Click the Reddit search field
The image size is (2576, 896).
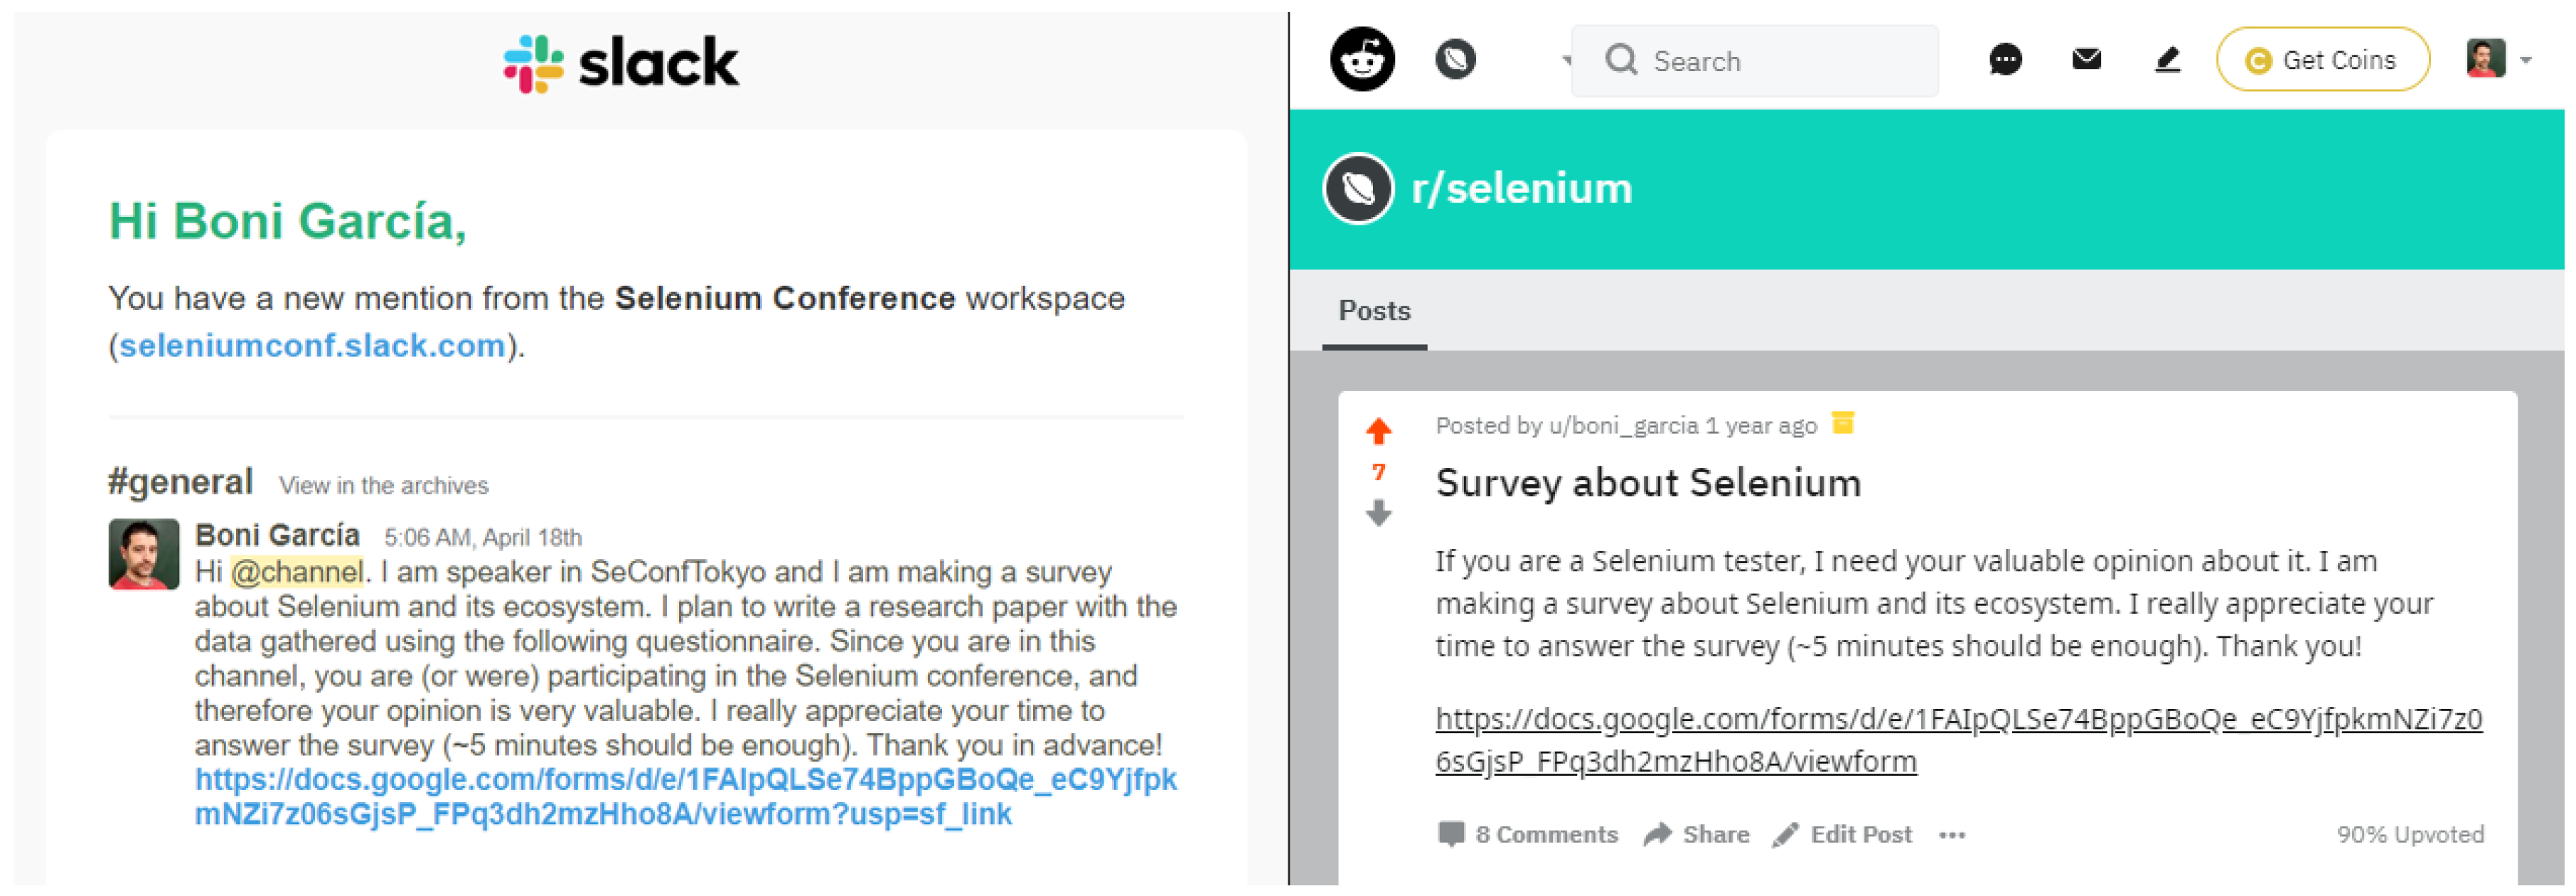[1754, 61]
